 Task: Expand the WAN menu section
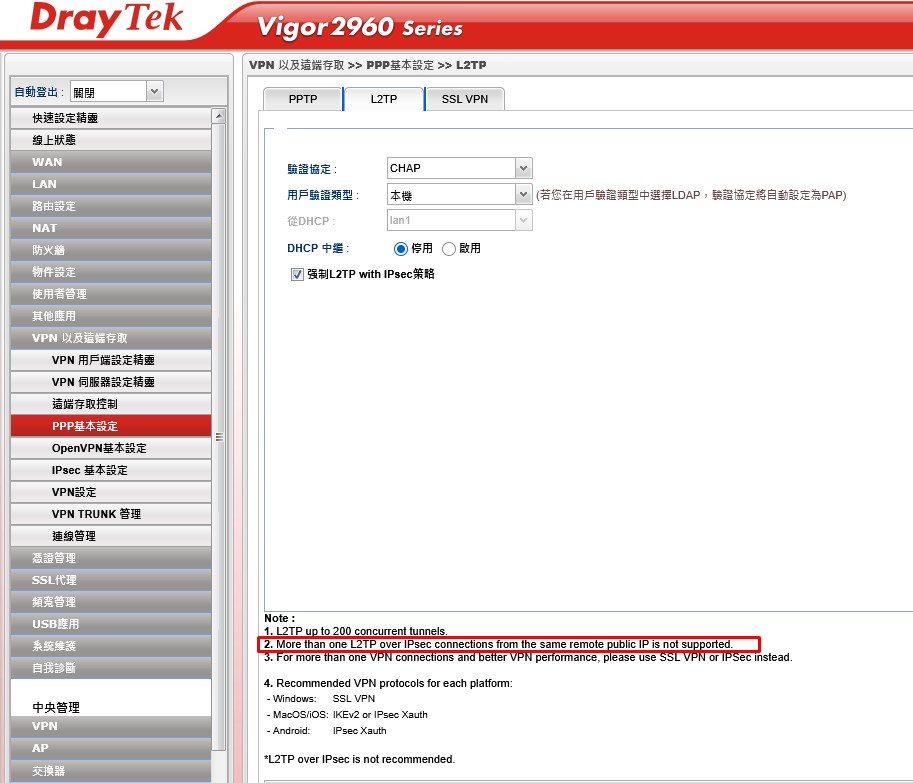(111, 162)
